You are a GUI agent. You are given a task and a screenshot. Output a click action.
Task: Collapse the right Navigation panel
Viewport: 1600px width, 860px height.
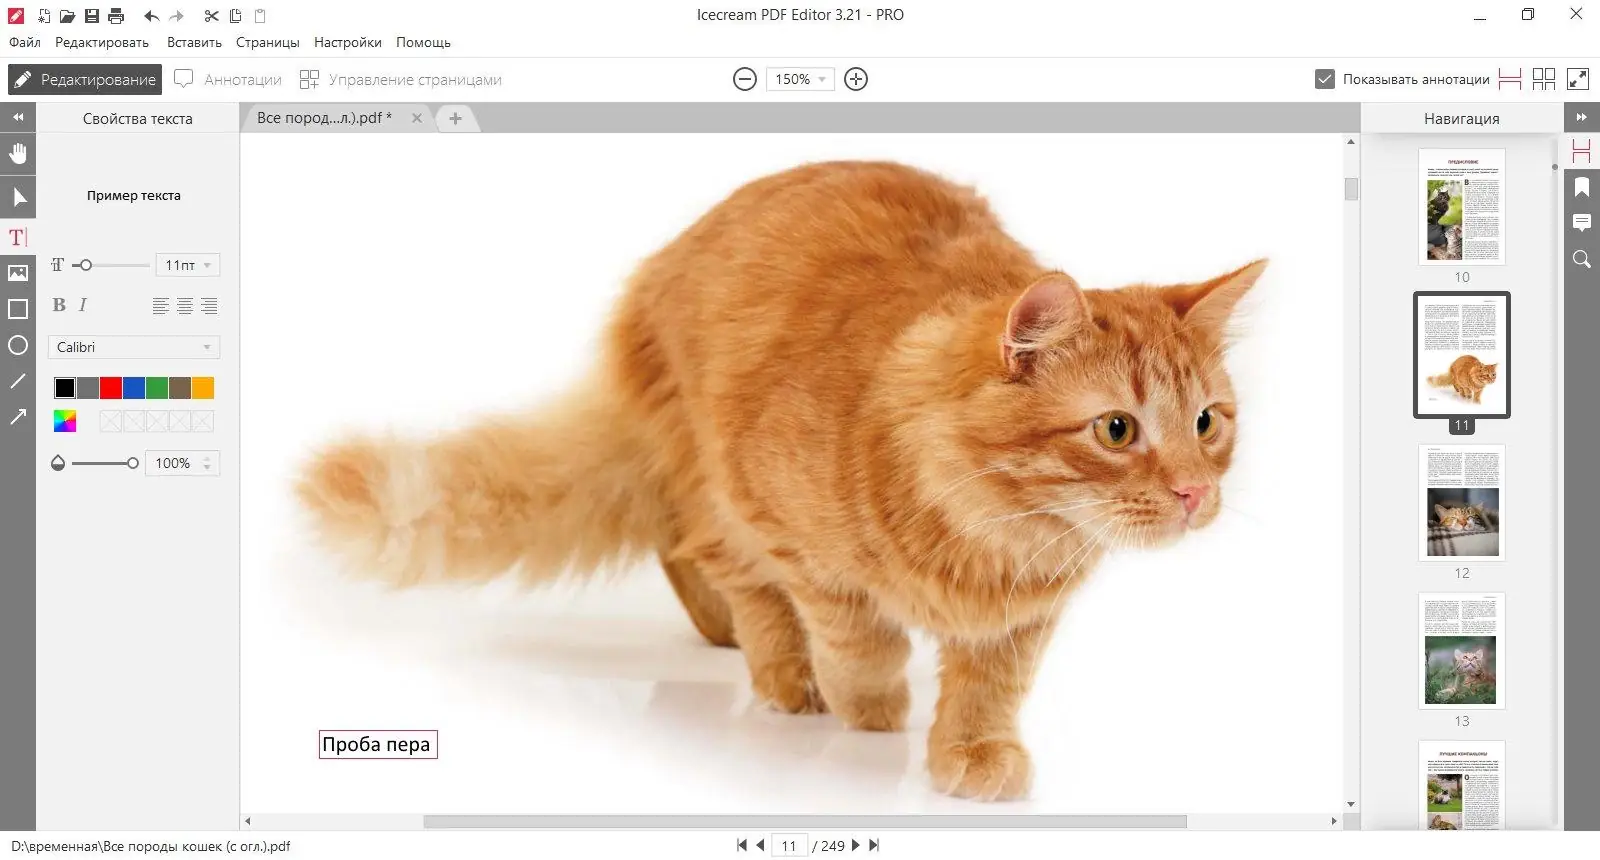tap(1581, 118)
